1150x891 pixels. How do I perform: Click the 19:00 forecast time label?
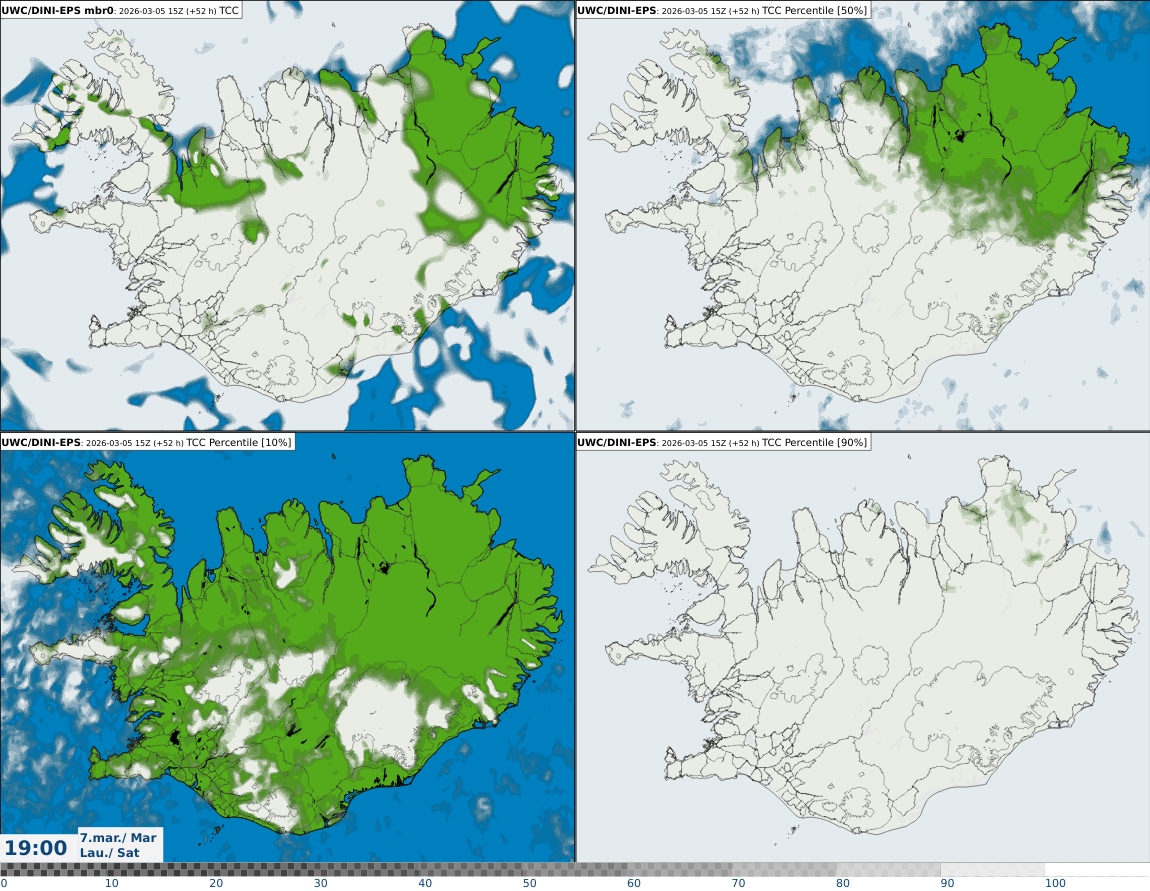coord(36,848)
